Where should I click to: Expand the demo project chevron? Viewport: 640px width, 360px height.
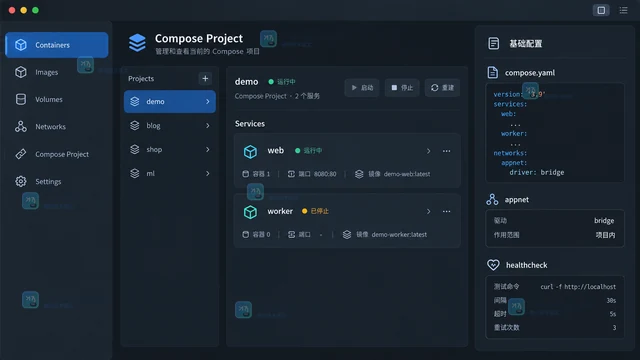coord(207,101)
